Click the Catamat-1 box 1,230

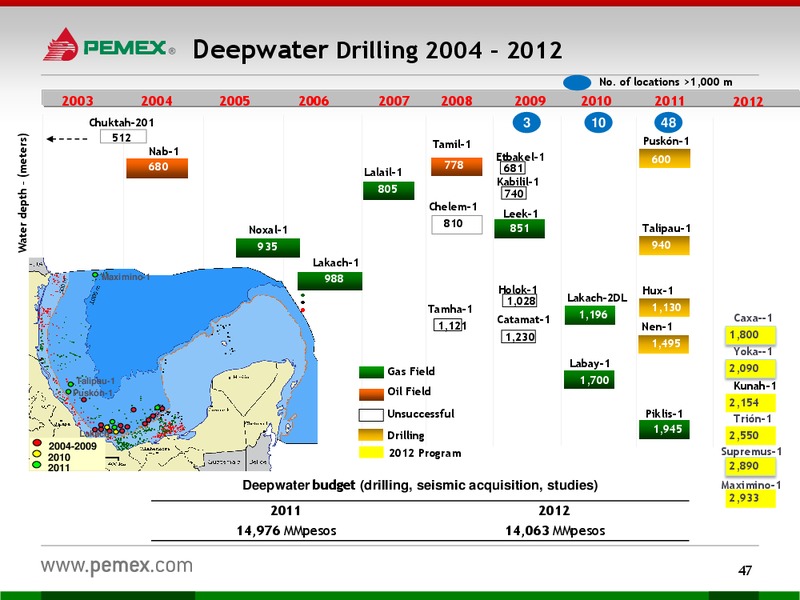pyautogui.click(x=518, y=336)
